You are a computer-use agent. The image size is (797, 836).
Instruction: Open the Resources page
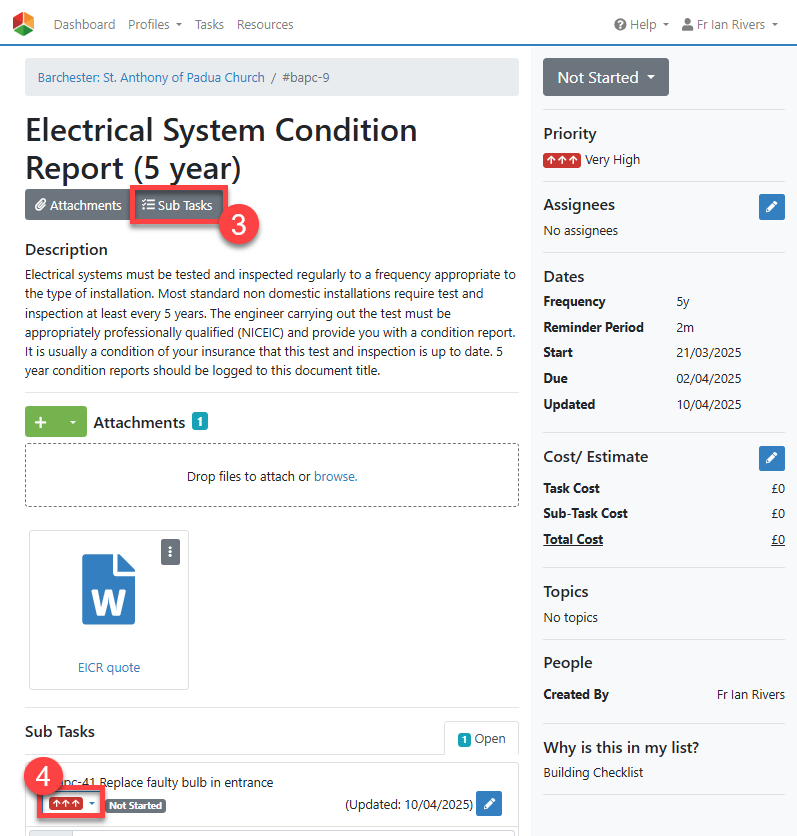(265, 24)
